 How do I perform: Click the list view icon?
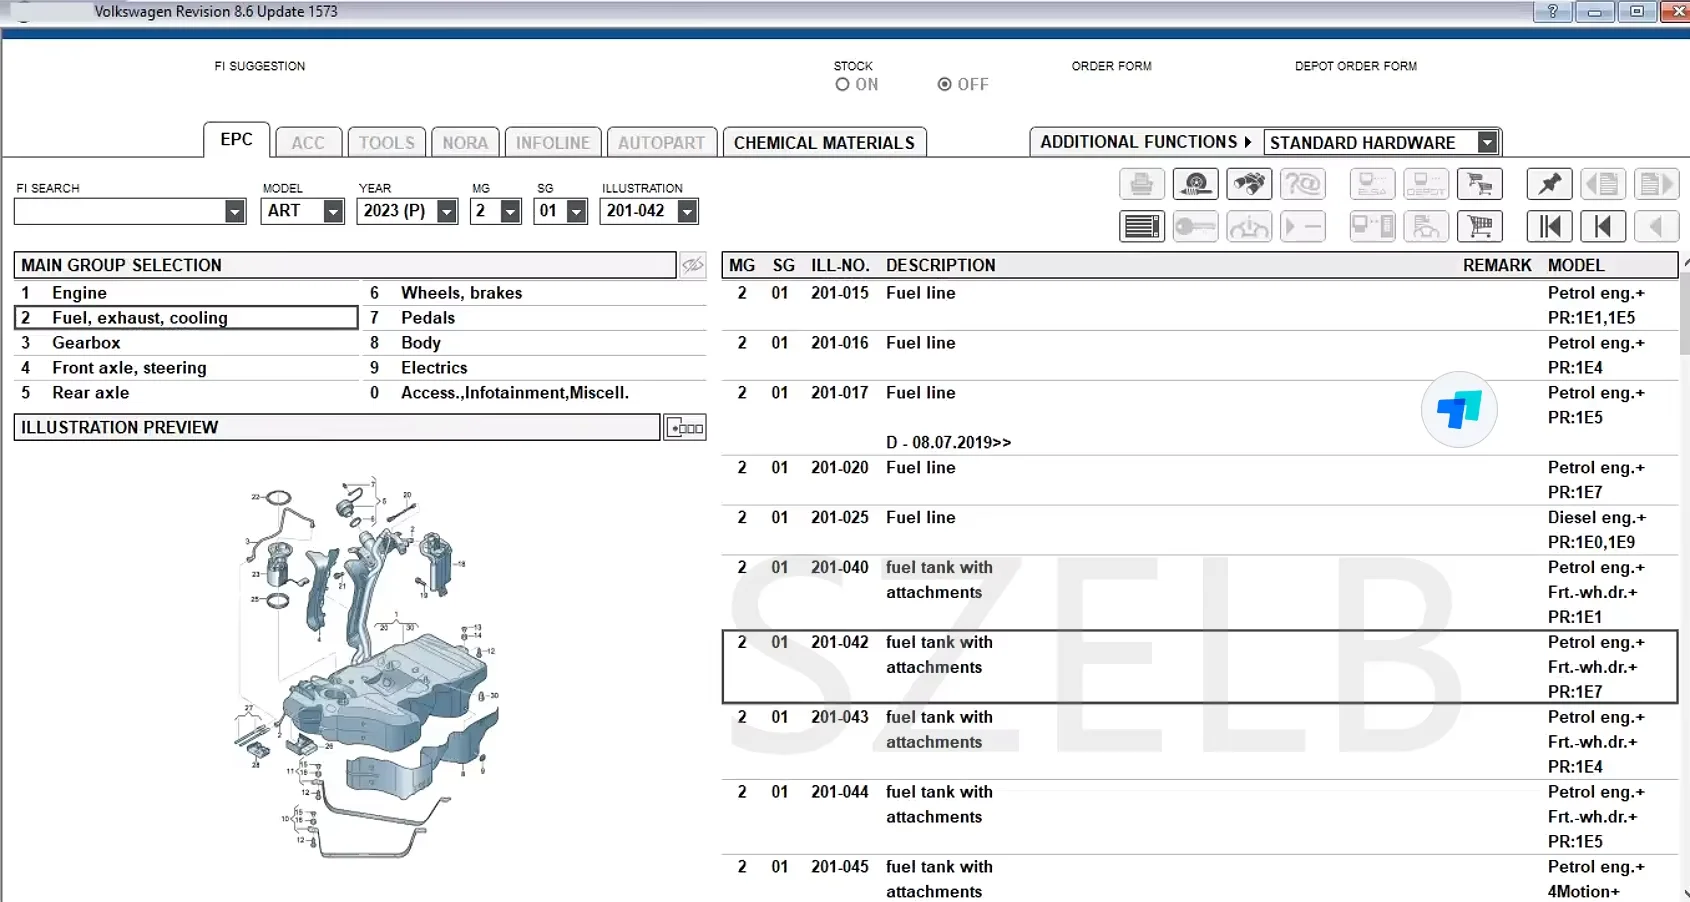tap(1141, 227)
